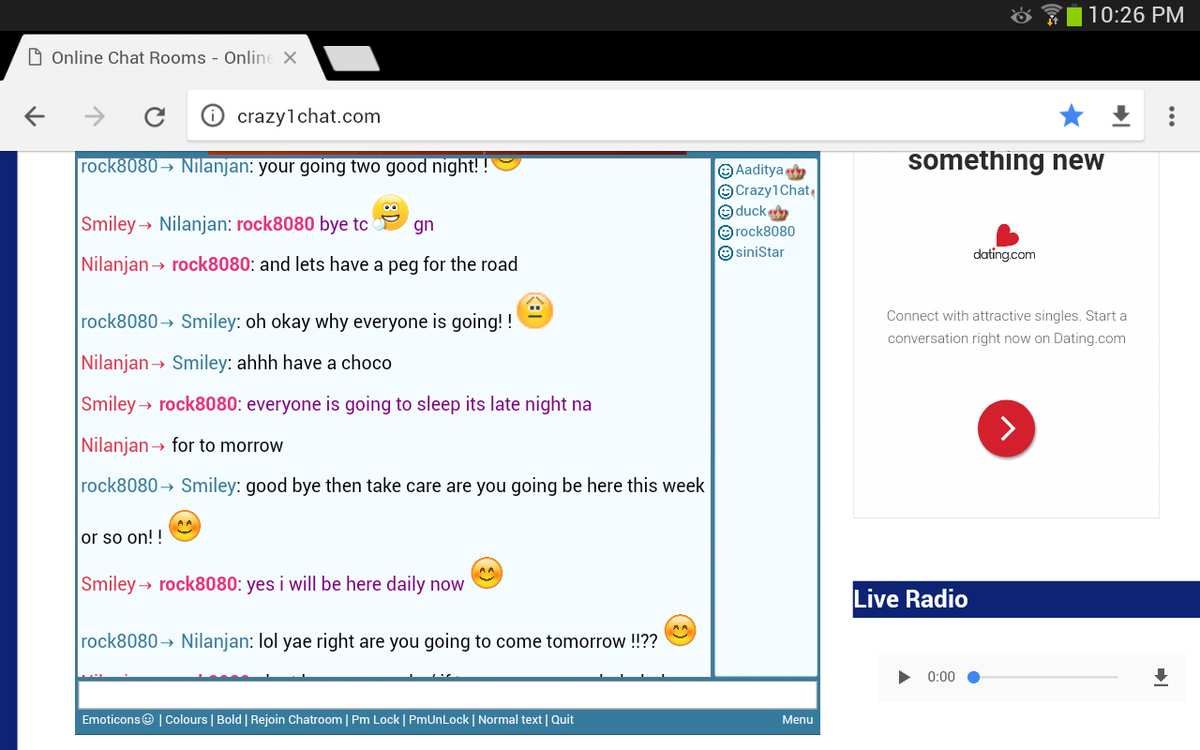
Task: Open Chrome three-dot overflow menu
Action: (1171, 116)
